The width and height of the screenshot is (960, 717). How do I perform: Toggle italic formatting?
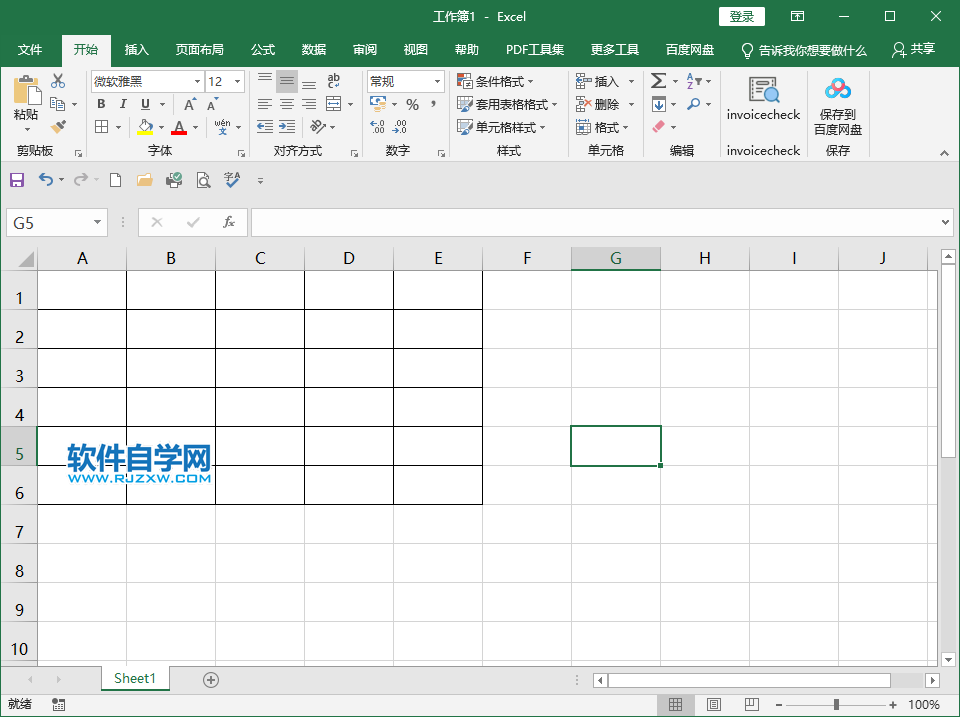click(x=122, y=104)
